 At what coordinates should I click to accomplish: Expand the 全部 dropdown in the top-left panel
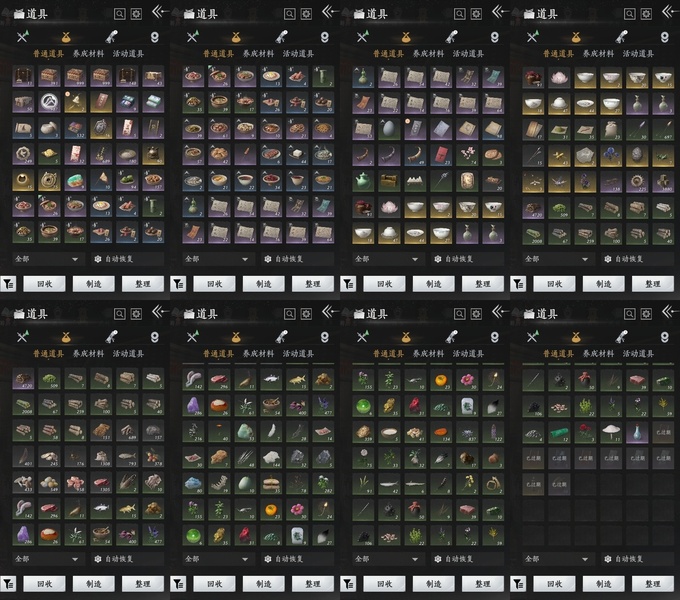pyautogui.click(x=47, y=259)
